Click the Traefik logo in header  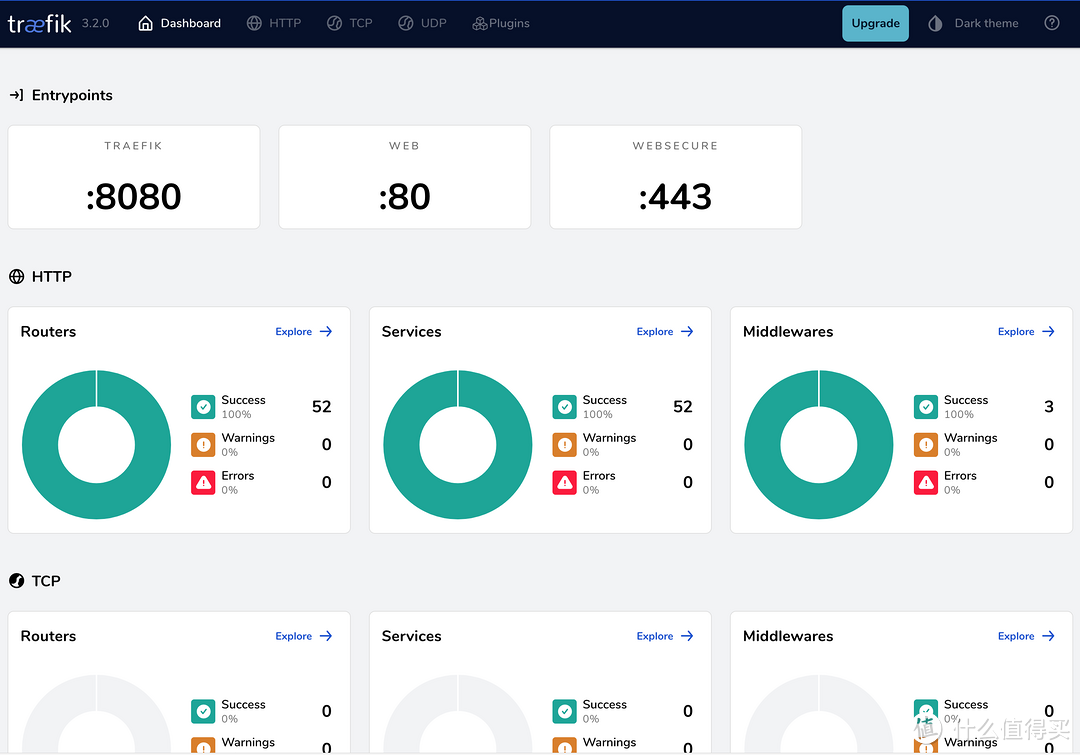click(x=40, y=23)
